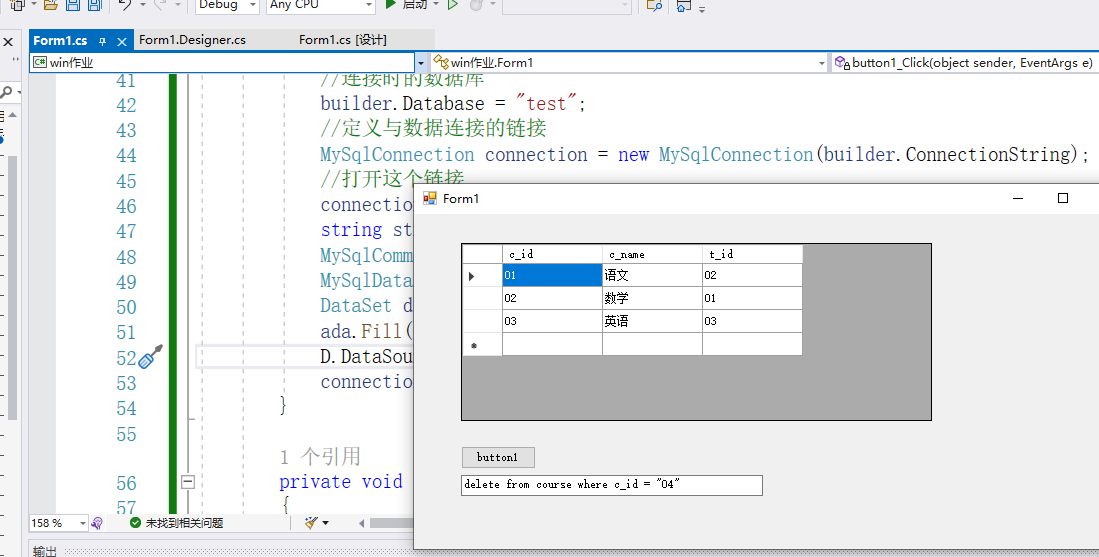The image size is (1099, 557).
Task: Click the t_id column header
Action: click(752, 254)
